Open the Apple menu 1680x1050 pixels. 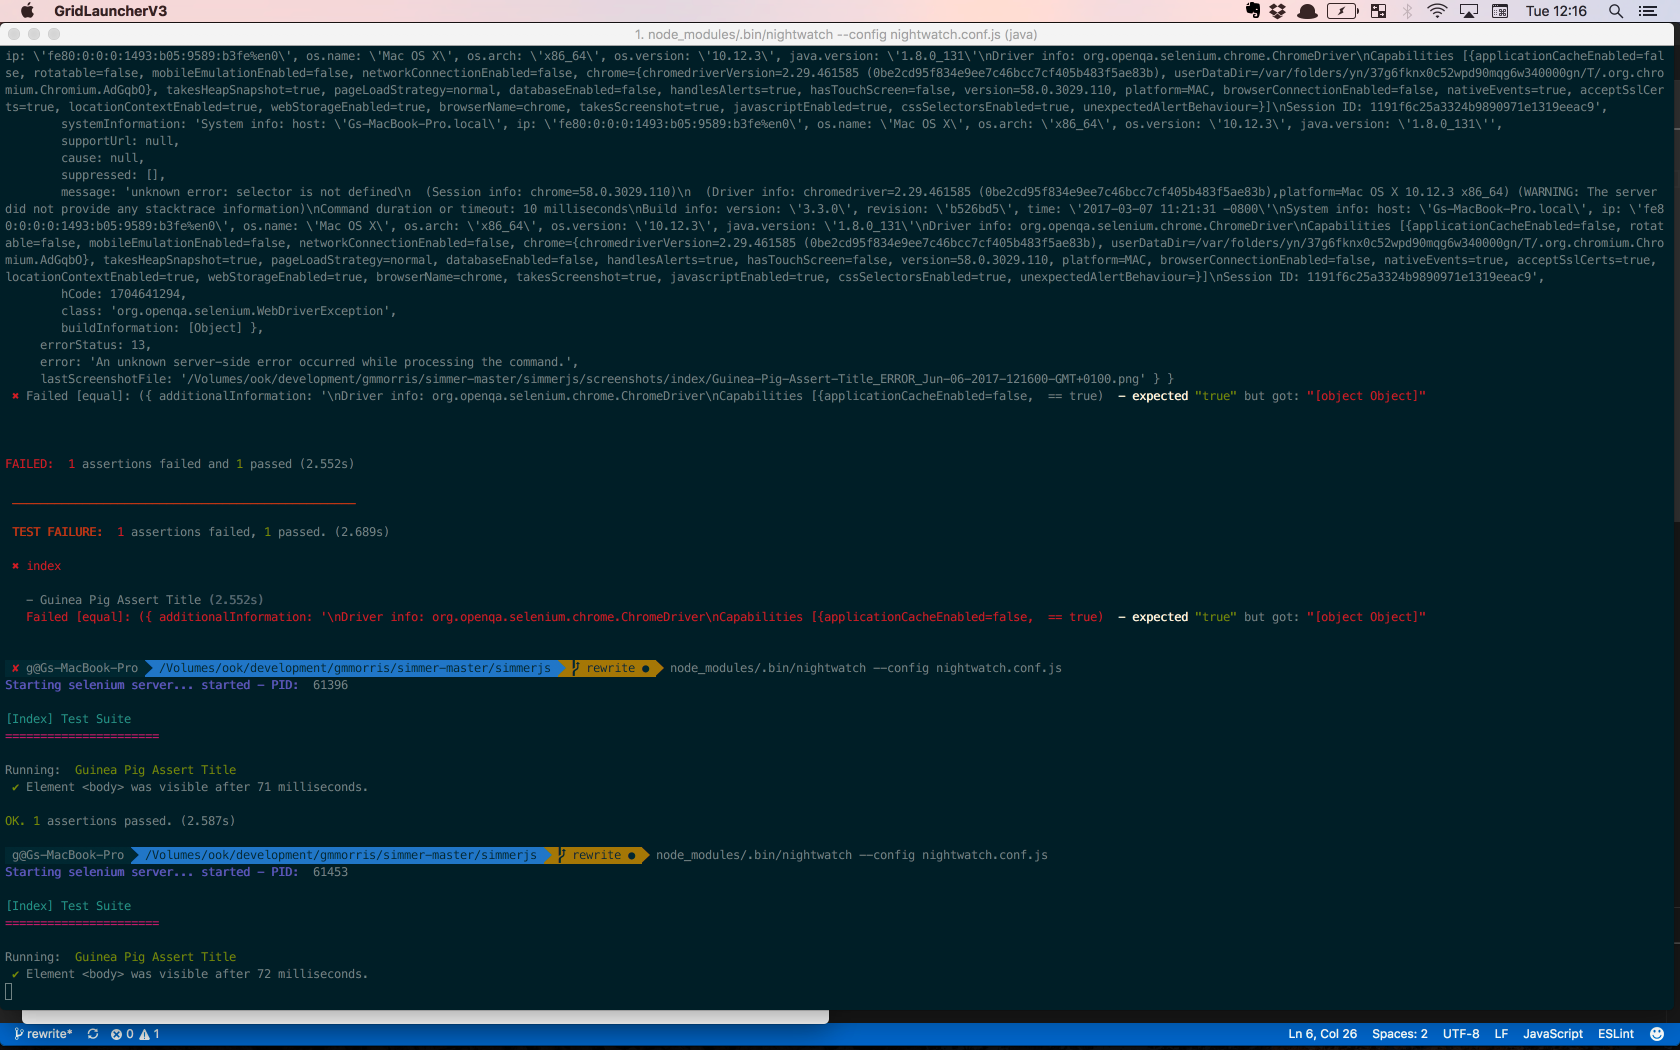pyautogui.click(x=27, y=11)
